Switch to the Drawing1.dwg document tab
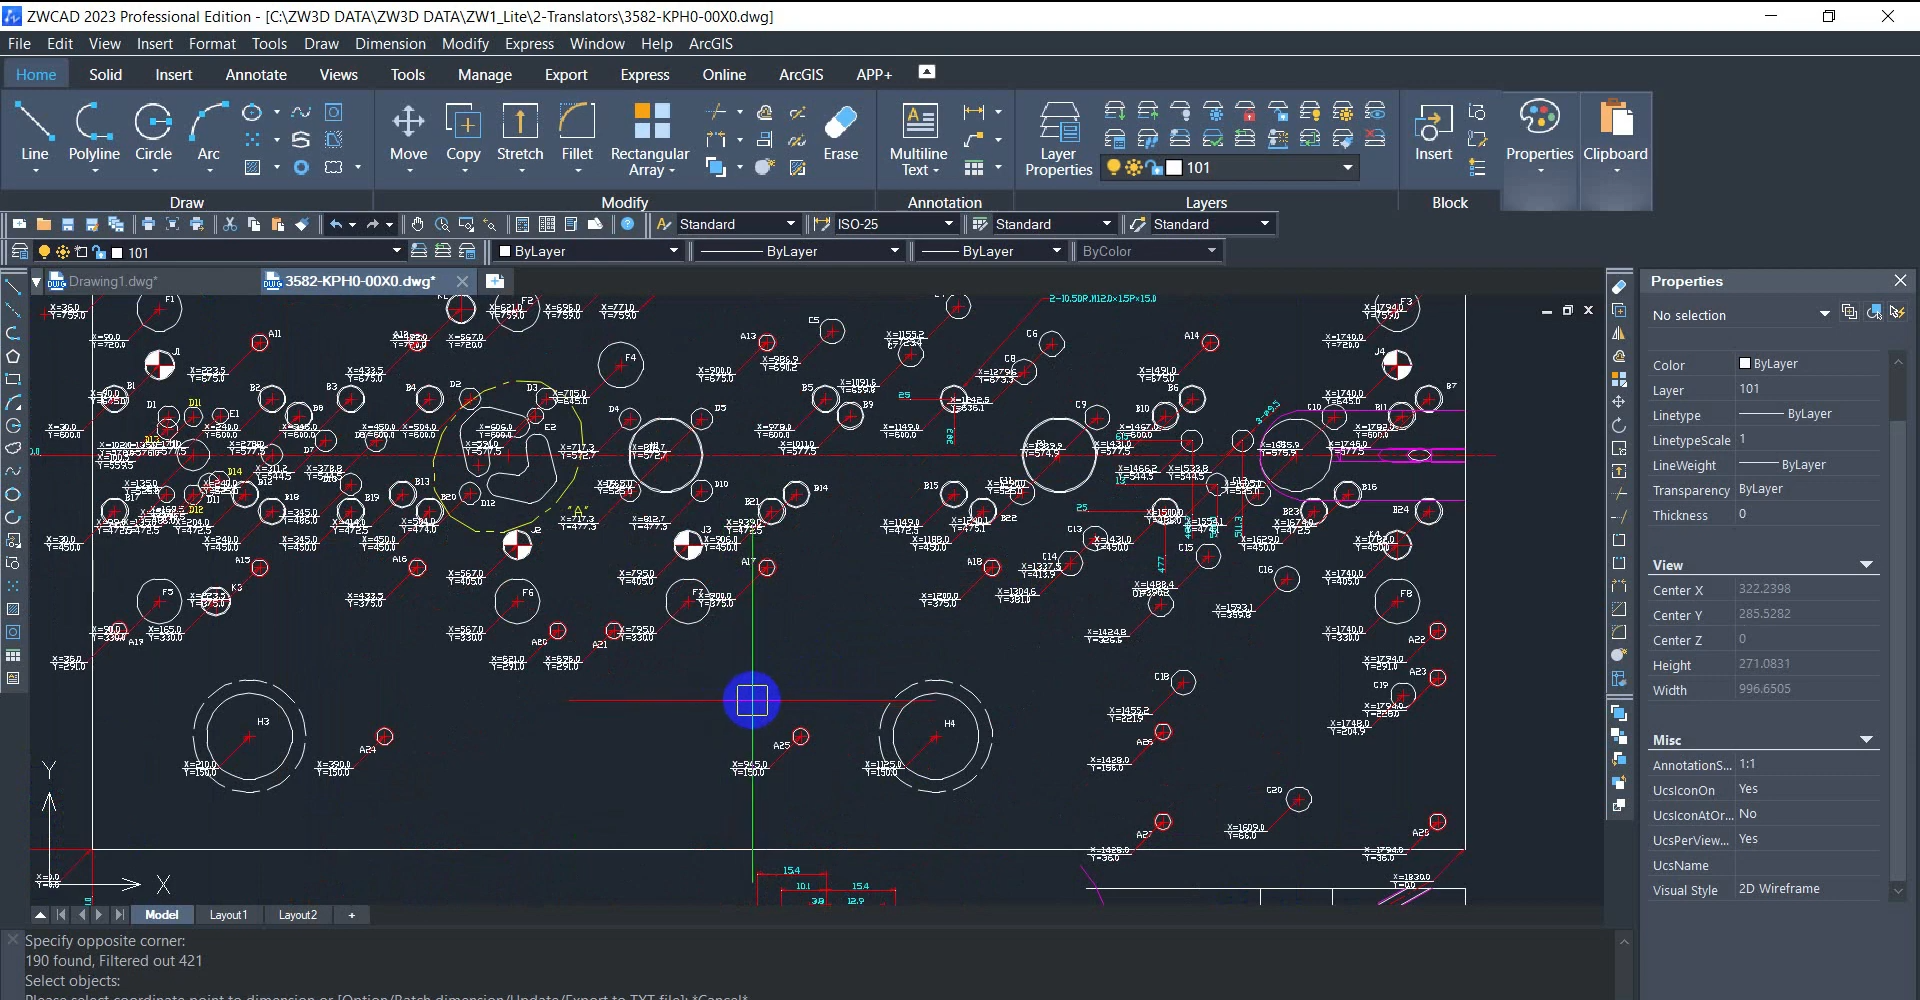 [x=112, y=281]
